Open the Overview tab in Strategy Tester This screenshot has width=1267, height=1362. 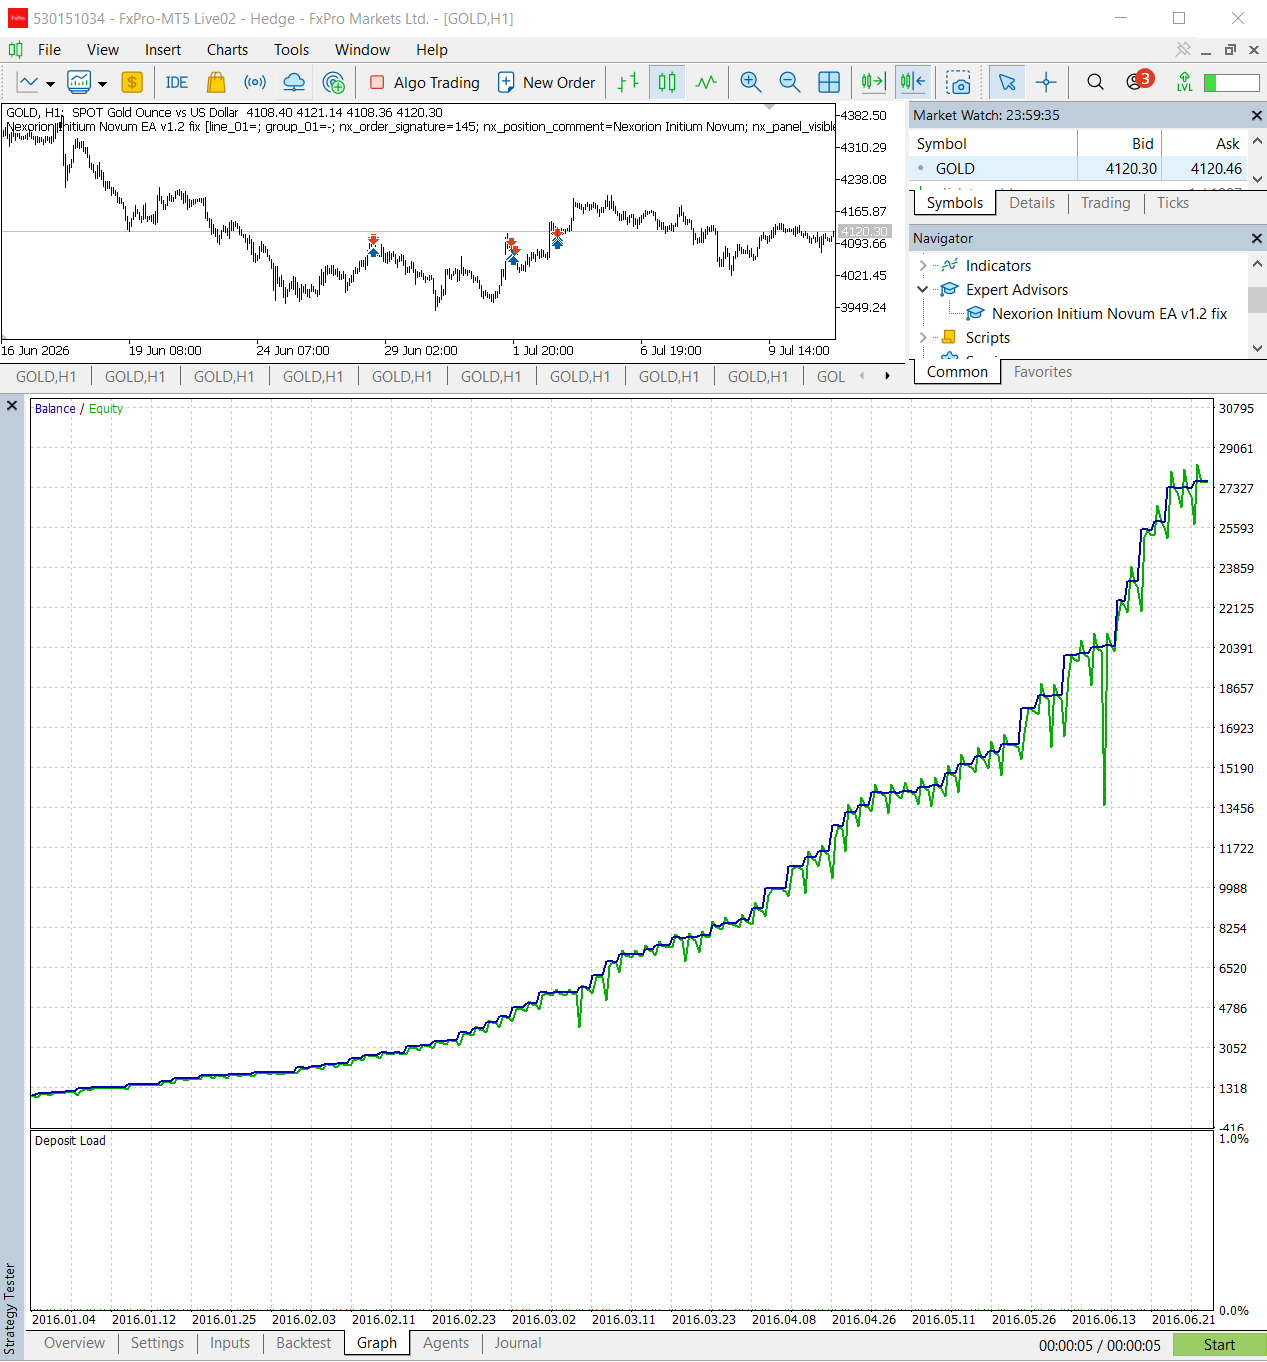(x=74, y=1343)
